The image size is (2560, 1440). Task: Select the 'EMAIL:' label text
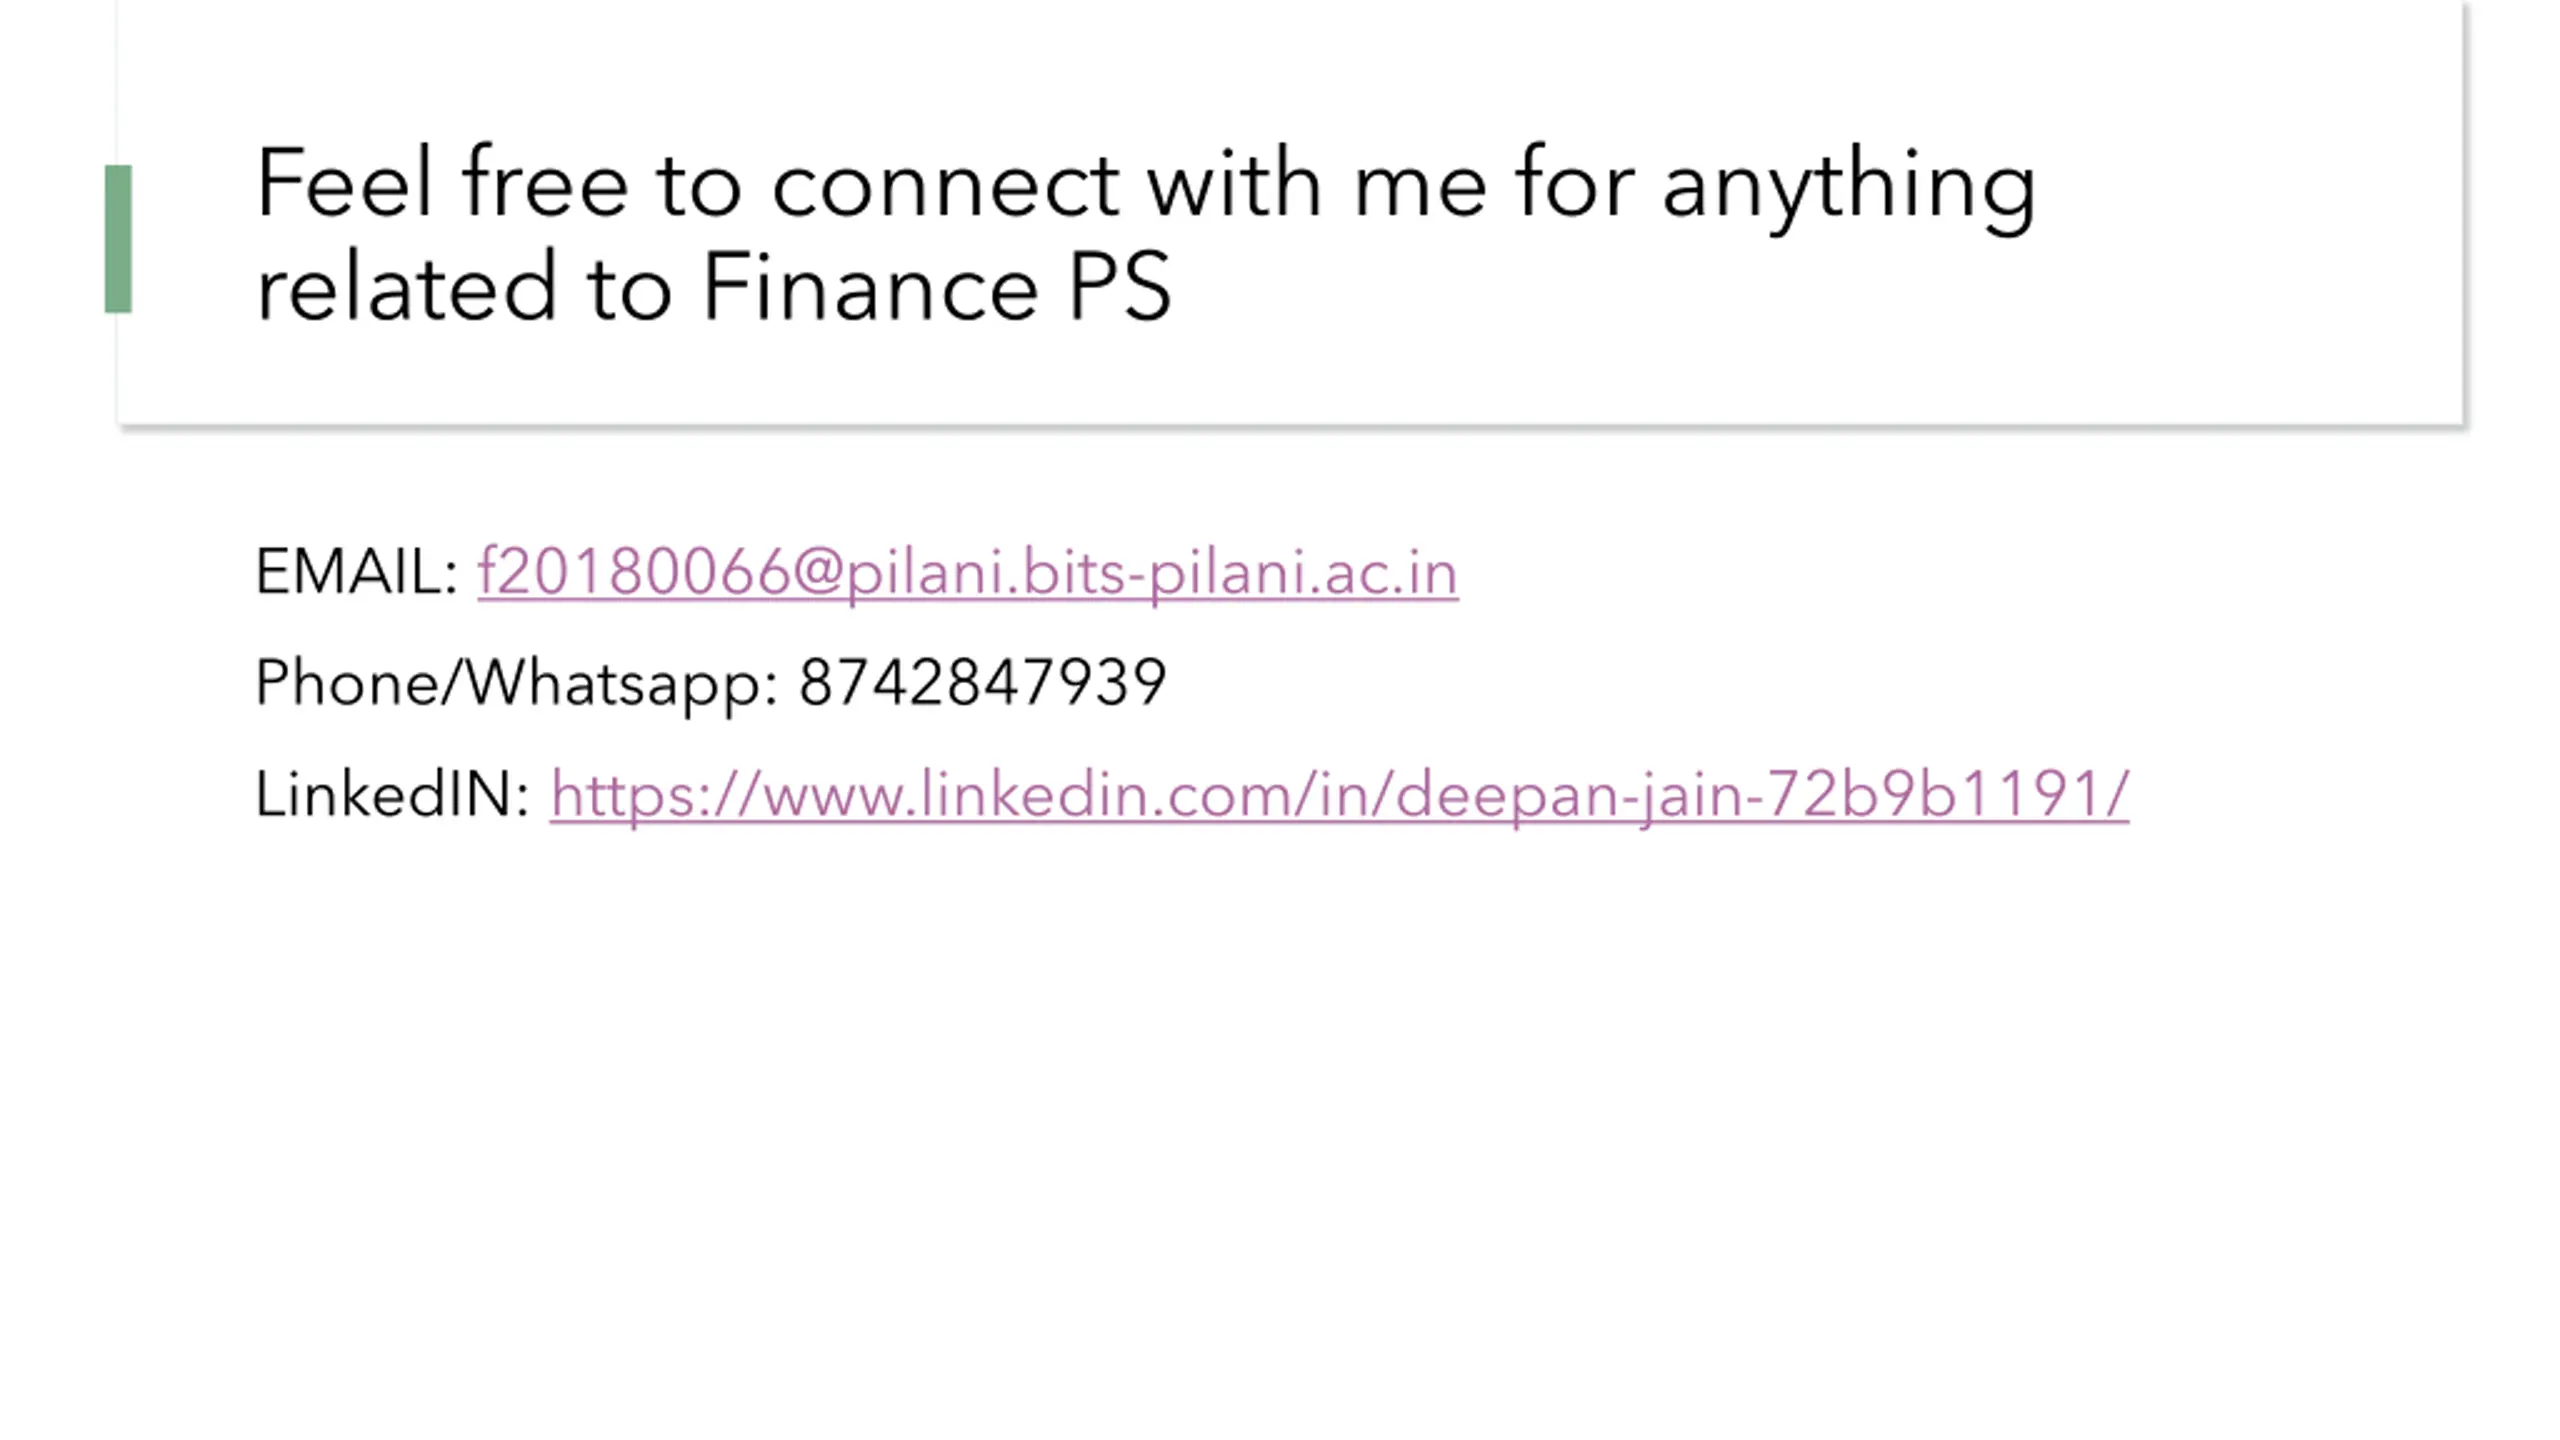[356, 572]
